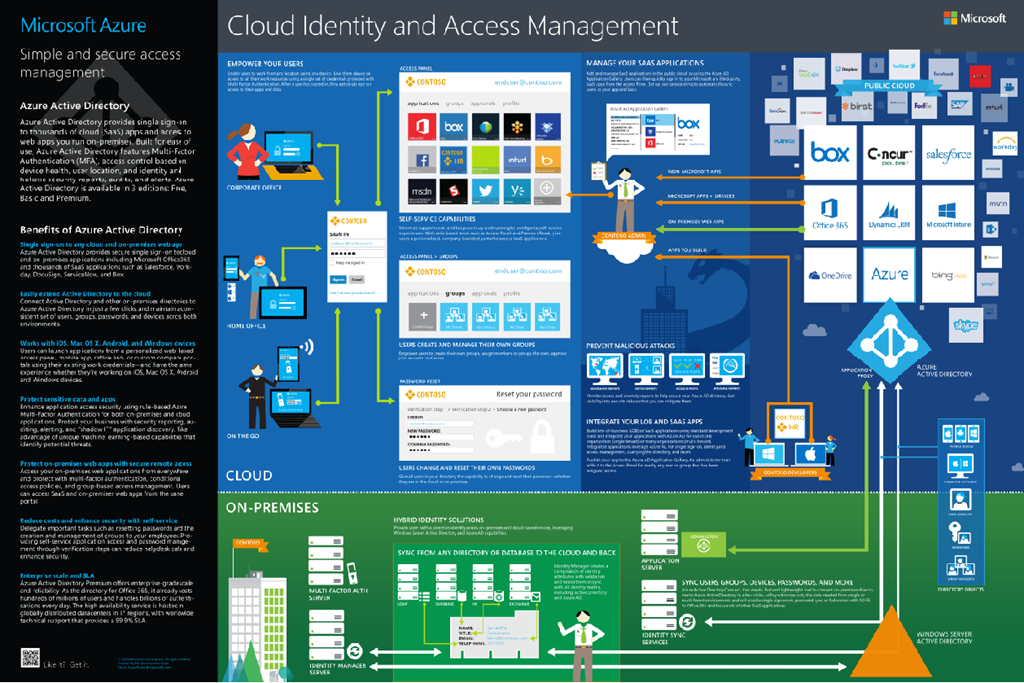Select the Twitter tile in the Access Panel
The height and width of the screenshot is (683, 1024).
486,190
